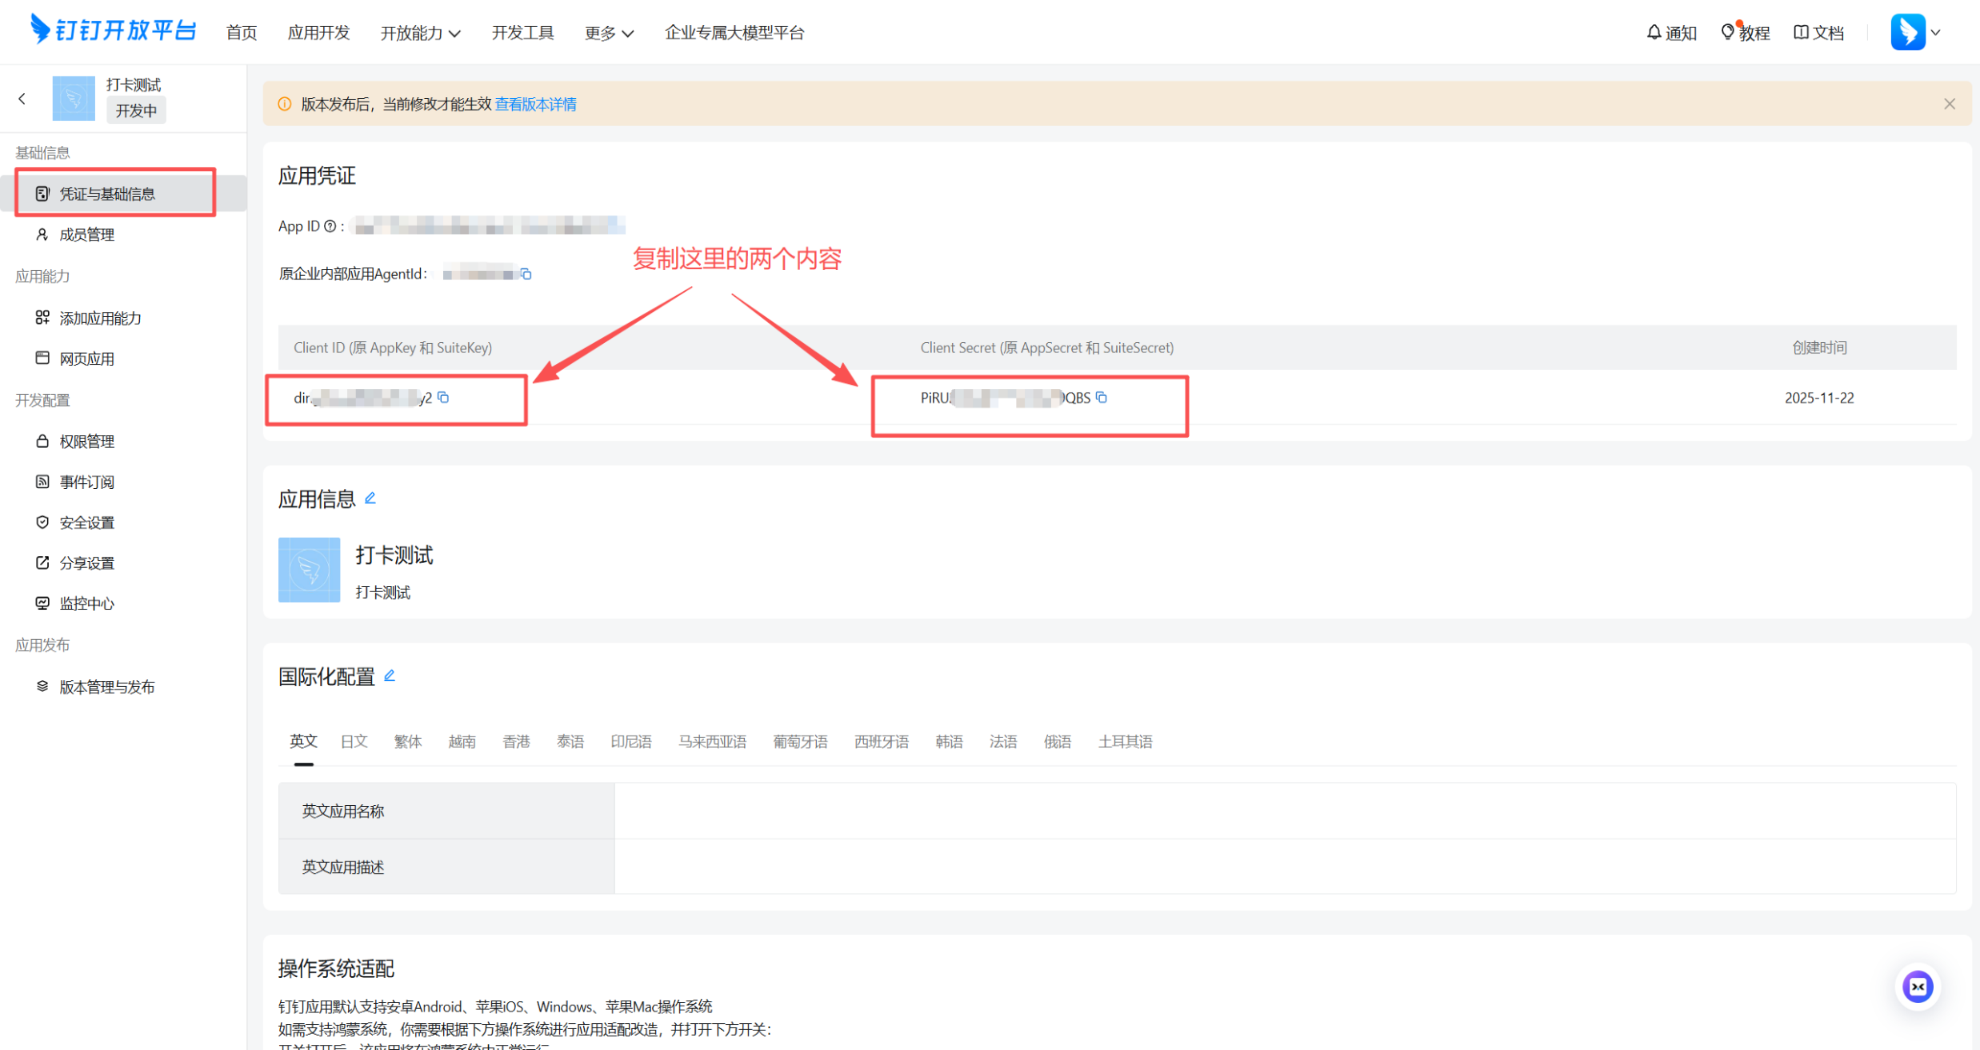Click the 查看版本详情 link

click(x=535, y=104)
